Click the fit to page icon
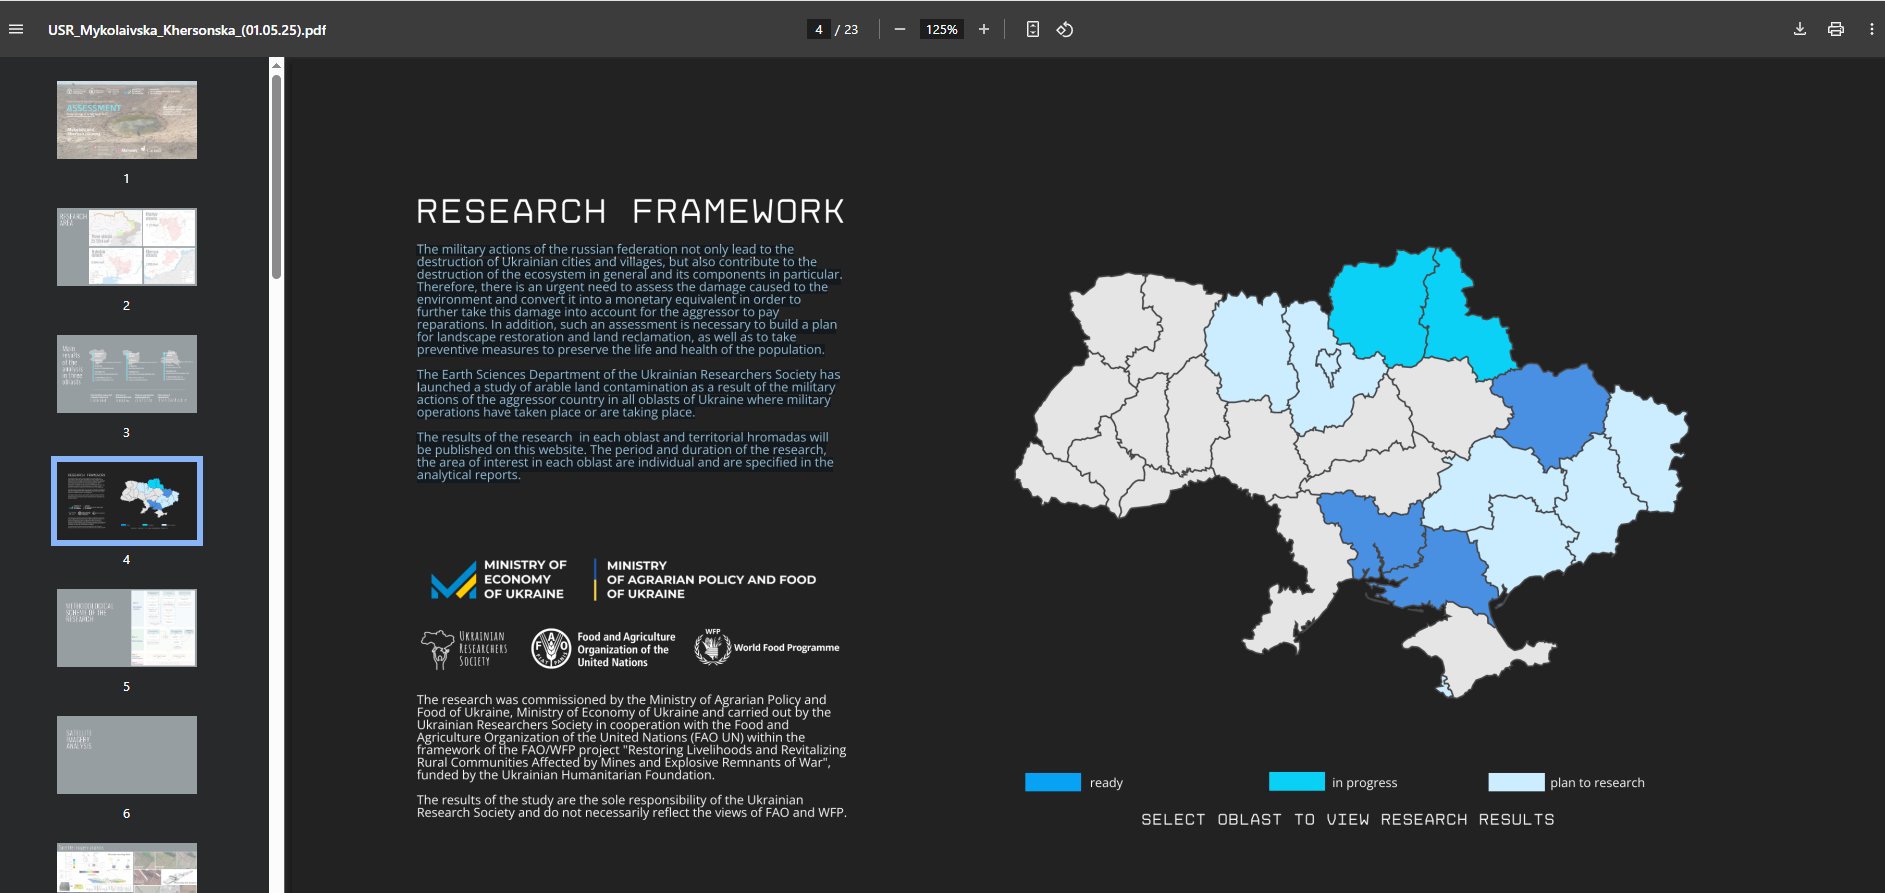The width and height of the screenshot is (1885, 893). coord(1033,29)
